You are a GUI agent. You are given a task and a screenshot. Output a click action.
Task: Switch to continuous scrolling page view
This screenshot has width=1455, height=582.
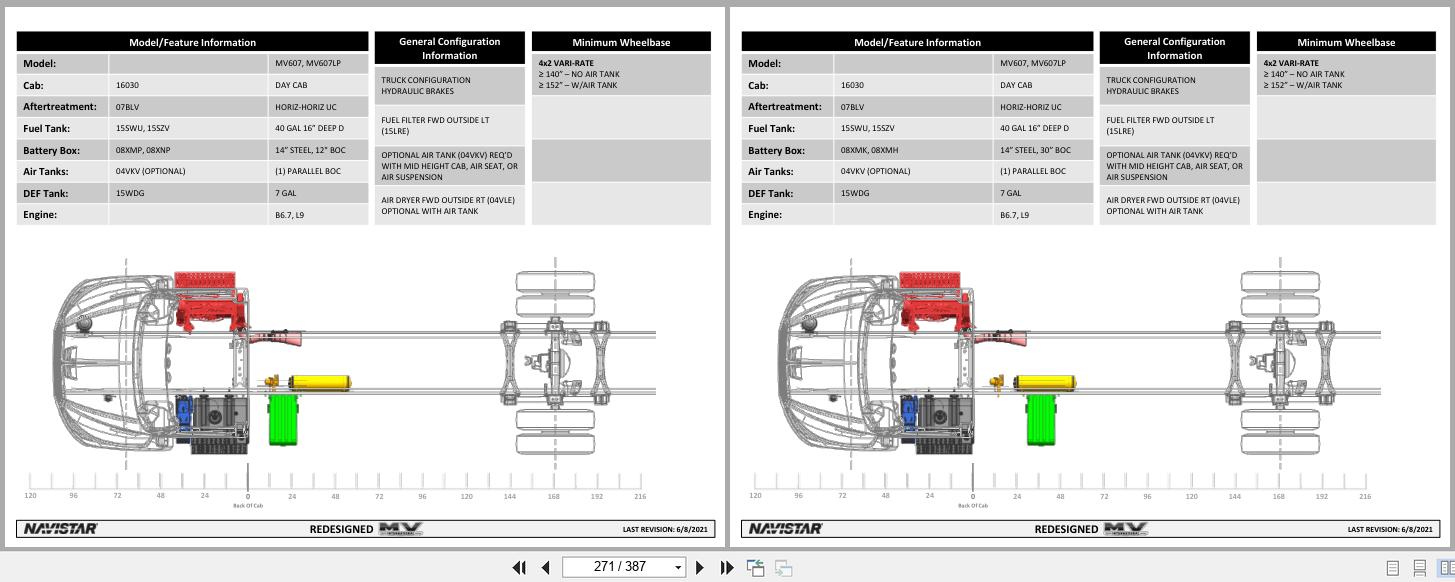click(1419, 568)
